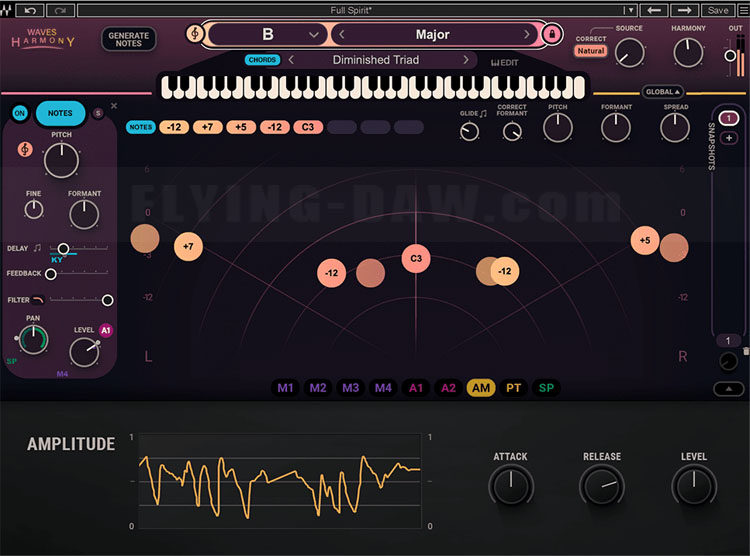Image resolution: width=750 pixels, height=556 pixels.
Task: Delete snapshot with trash icon
Action: click(x=746, y=351)
